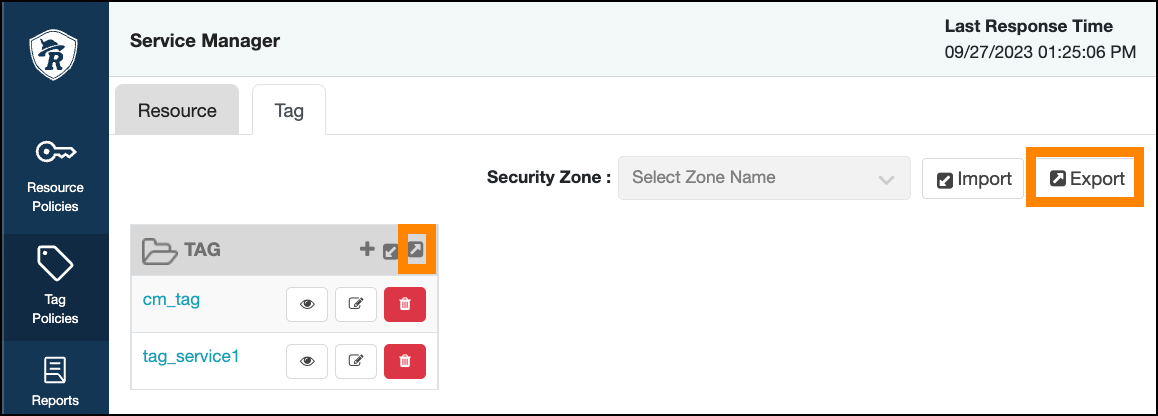The image size is (1158, 416).
Task: Open the cm_tag service link
Action: pos(172,299)
